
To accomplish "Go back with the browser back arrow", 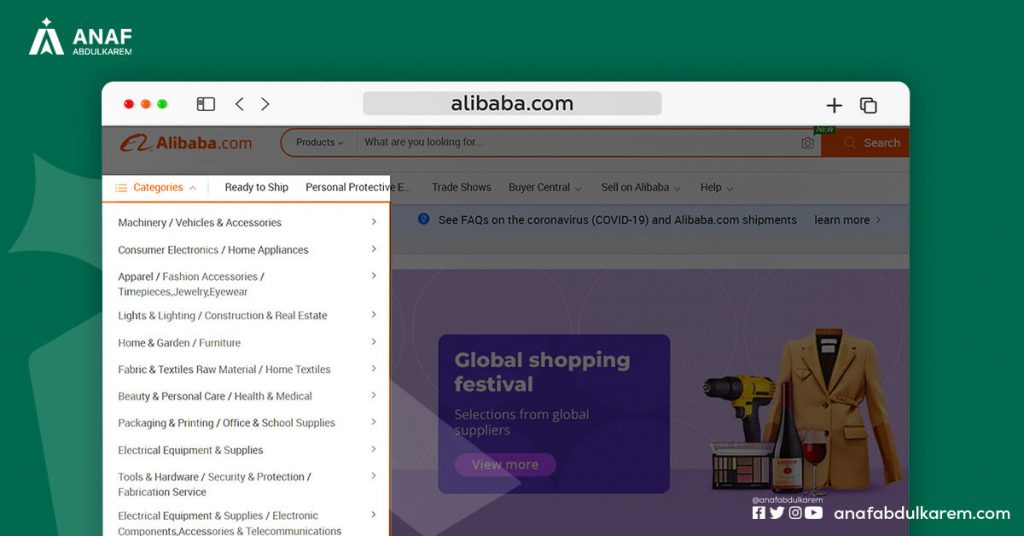I will coord(240,104).
